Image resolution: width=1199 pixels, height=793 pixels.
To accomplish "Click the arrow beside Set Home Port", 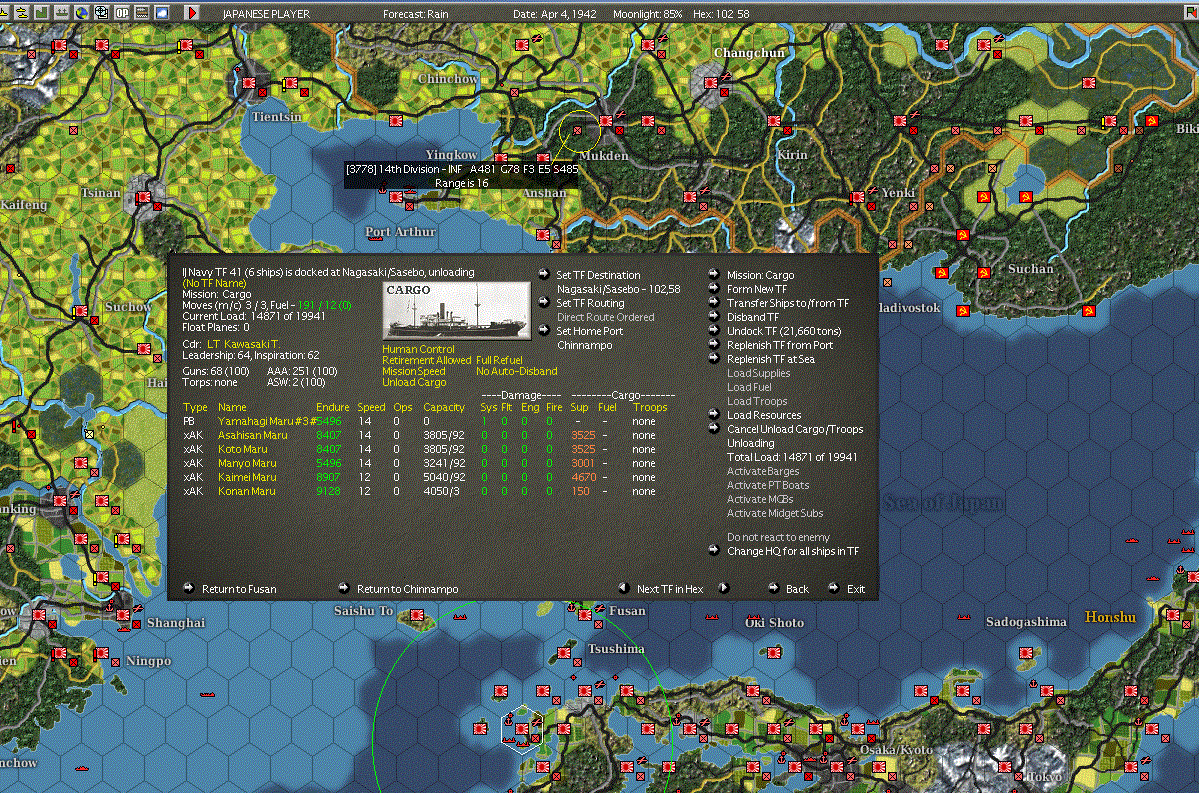I will click(544, 330).
